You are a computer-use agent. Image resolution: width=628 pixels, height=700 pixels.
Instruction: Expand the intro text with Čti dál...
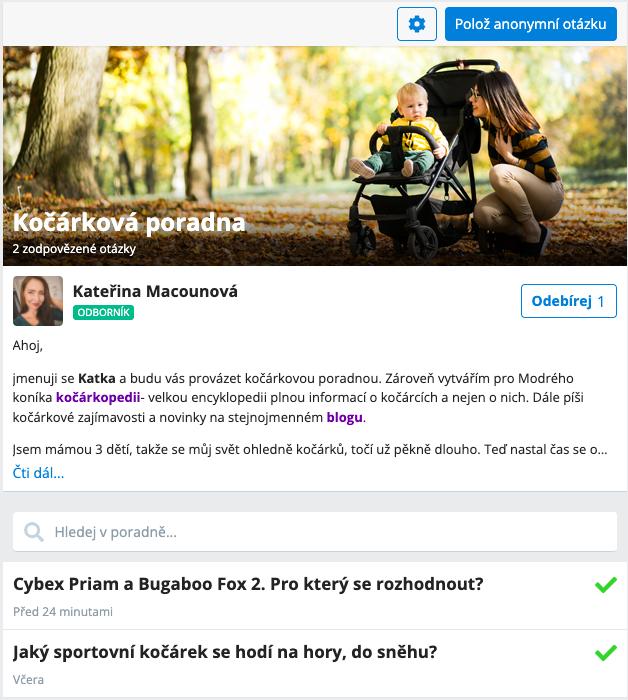point(38,472)
